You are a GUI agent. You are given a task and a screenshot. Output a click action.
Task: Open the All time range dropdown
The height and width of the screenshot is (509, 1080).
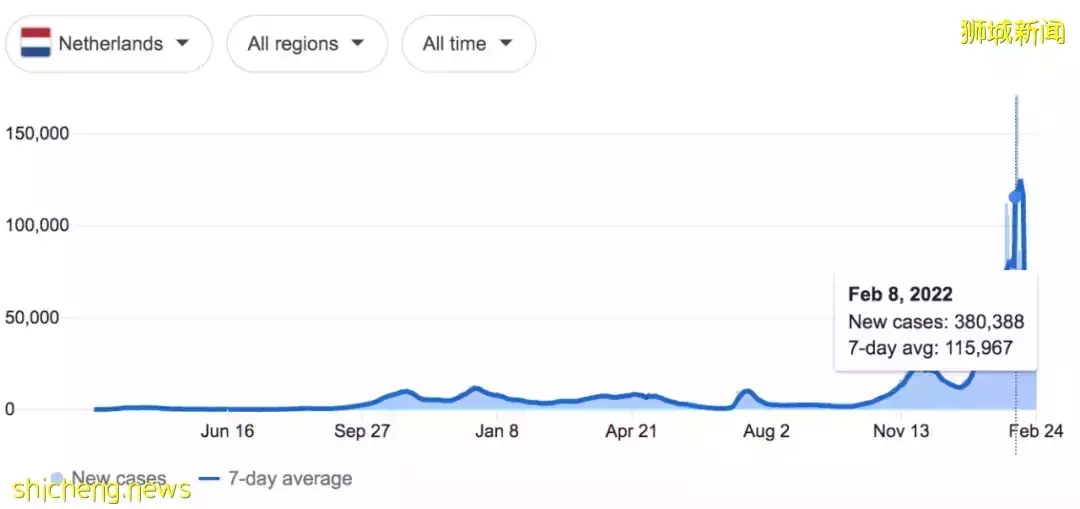coord(468,44)
